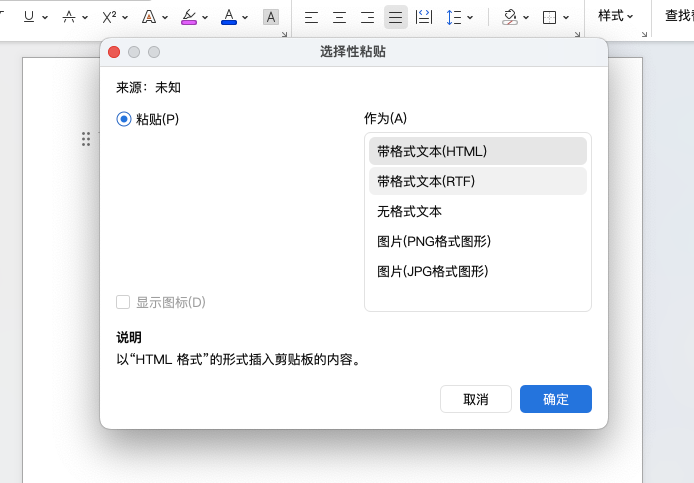Select 无格式文本 format option
Viewport: 694px width, 483px height.
click(x=478, y=211)
